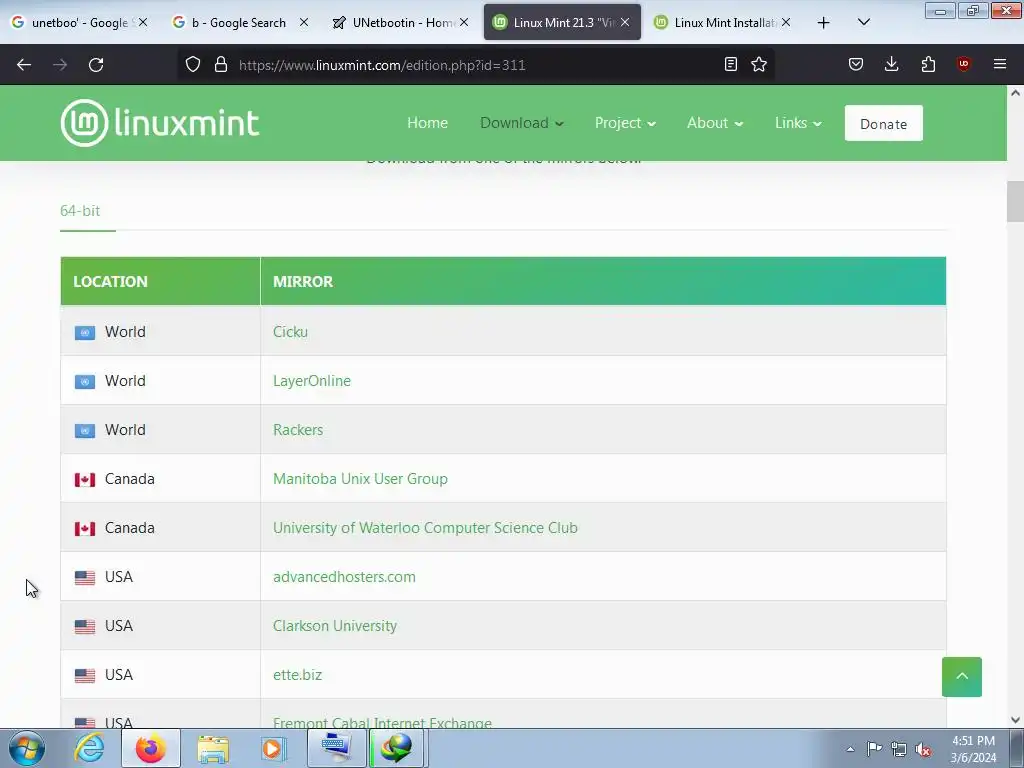Expand the About menu
Screen dimensions: 1024x768
pos(714,123)
